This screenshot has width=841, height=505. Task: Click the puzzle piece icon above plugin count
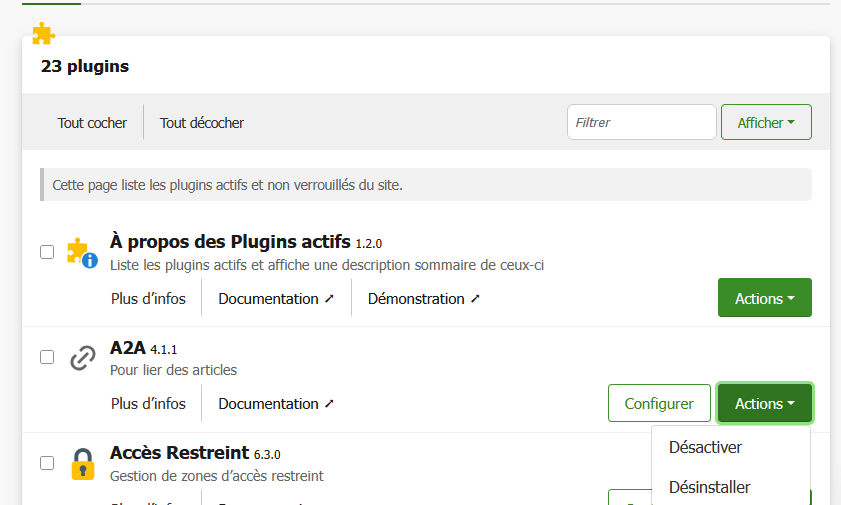43,35
